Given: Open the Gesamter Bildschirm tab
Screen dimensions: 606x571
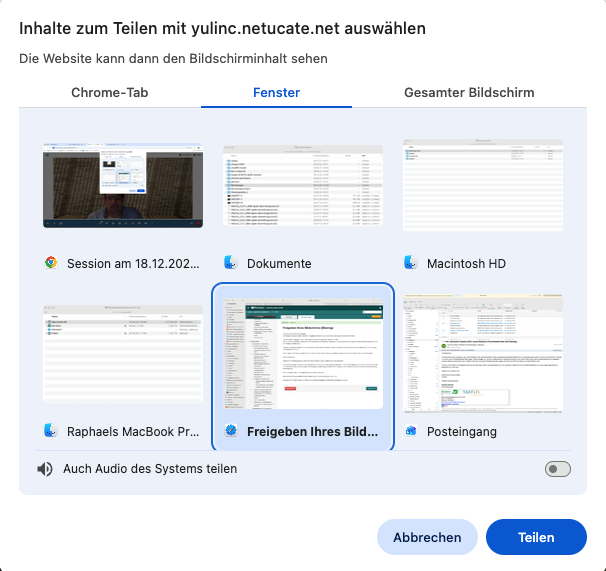Looking at the screenshot, I should coord(469,92).
